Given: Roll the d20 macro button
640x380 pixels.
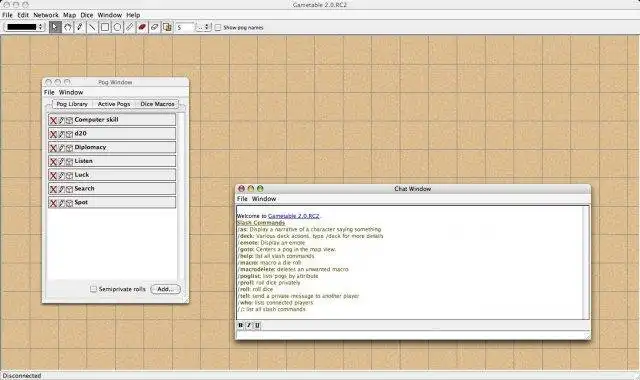Looking at the screenshot, I should pyautogui.click(x=112, y=133).
